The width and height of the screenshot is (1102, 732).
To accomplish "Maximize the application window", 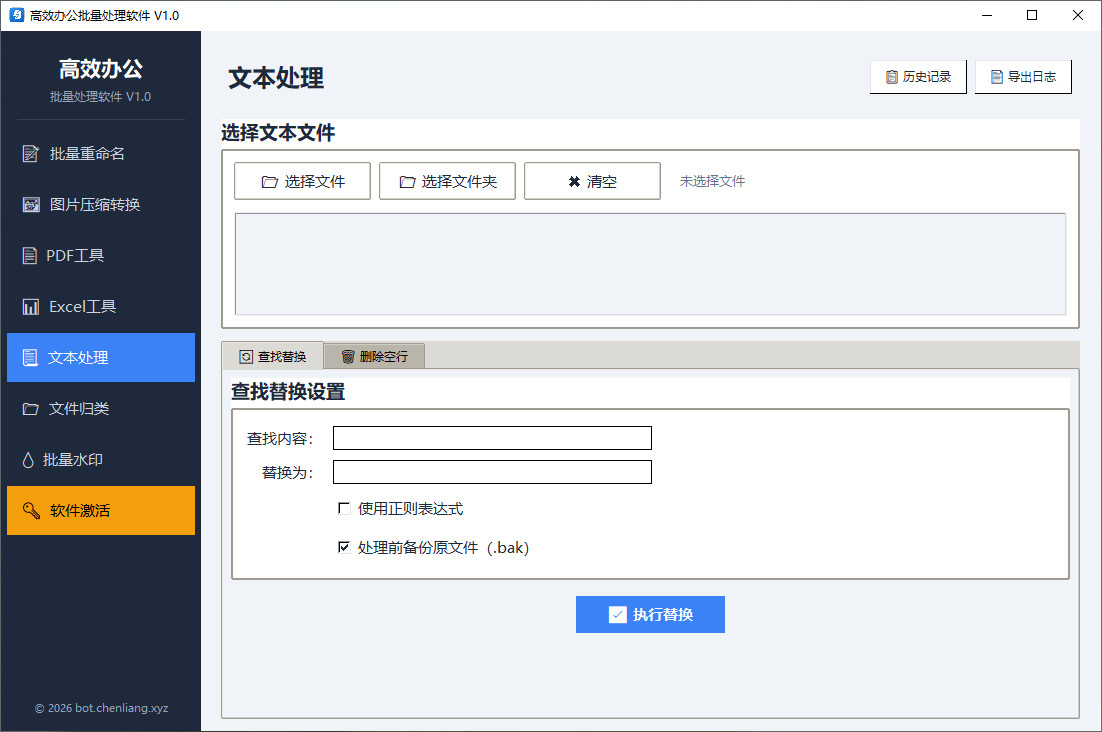I will 1032,15.
